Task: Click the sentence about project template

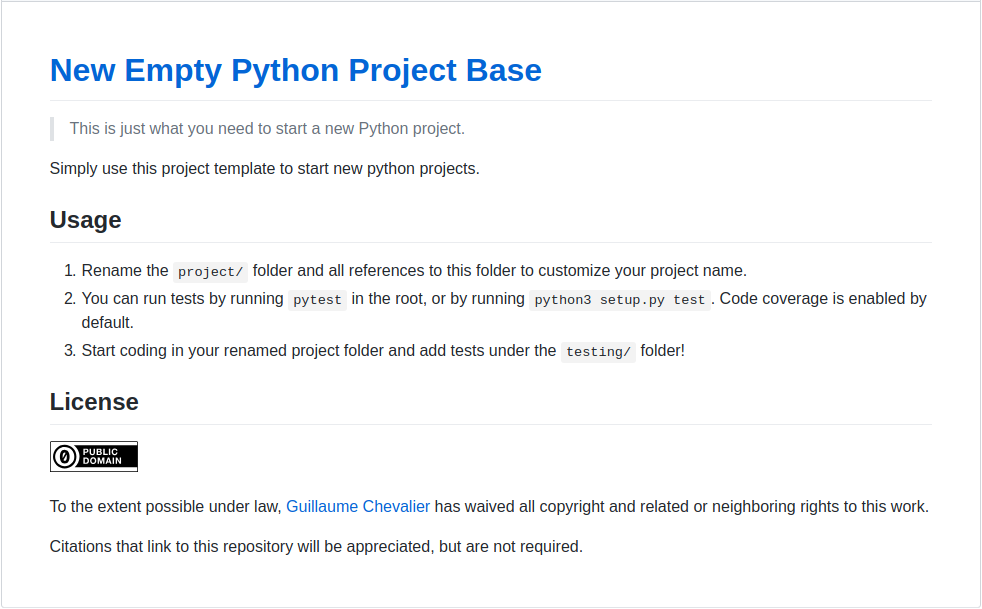Action: 263,168
